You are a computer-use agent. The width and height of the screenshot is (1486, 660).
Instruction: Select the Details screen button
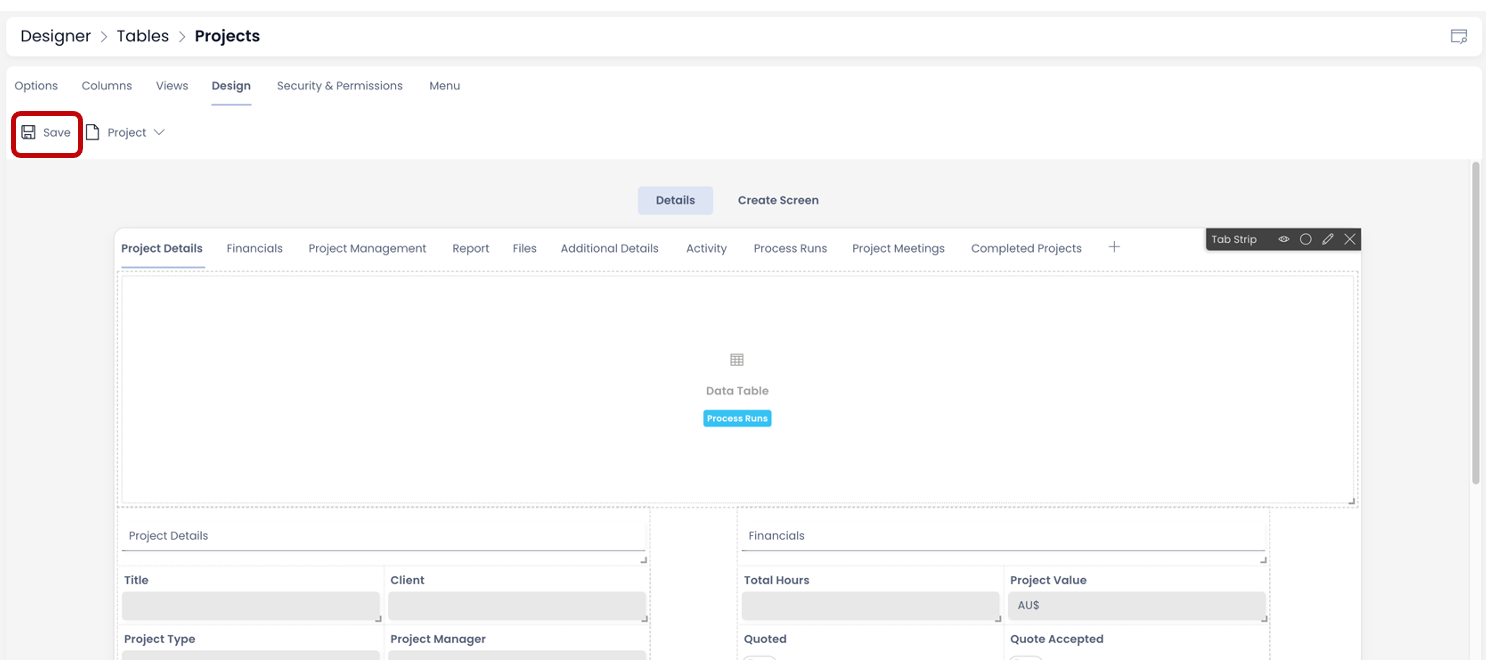coord(675,200)
